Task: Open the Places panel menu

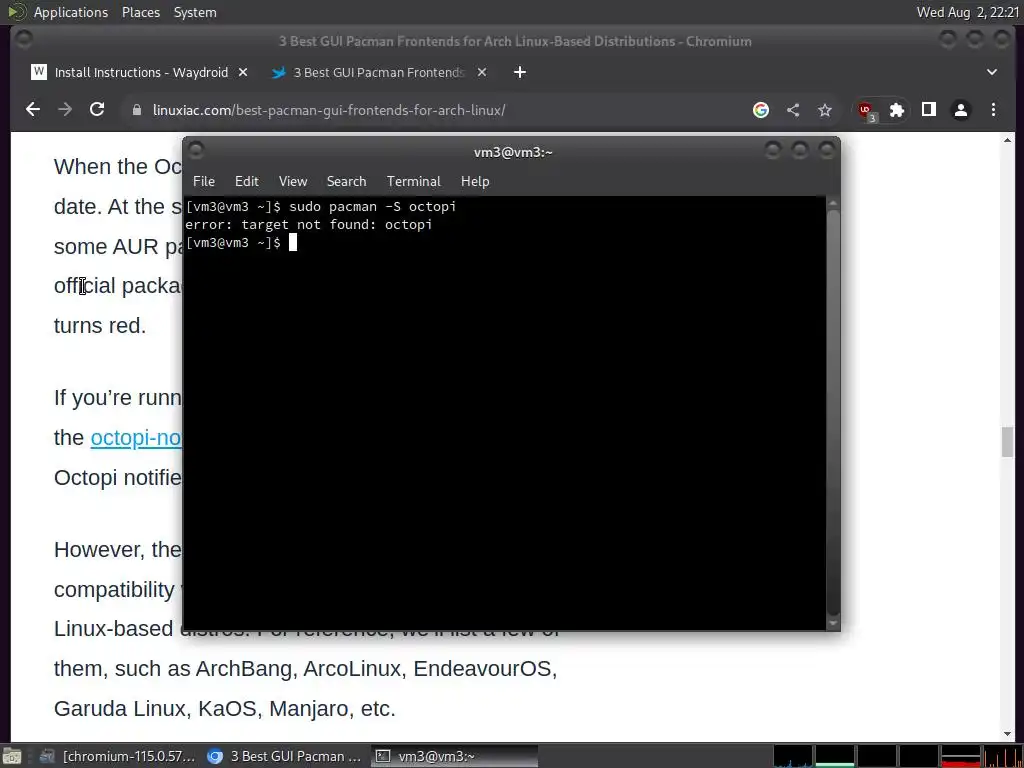Action: (140, 12)
